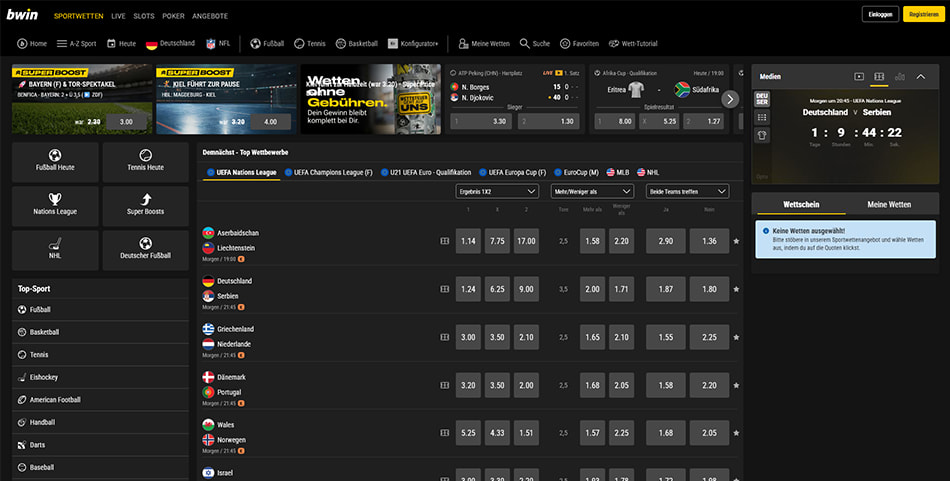Image resolution: width=950 pixels, height=481 pixels.
Task: Select Handball in Top-Sport list
Action: 100,422
